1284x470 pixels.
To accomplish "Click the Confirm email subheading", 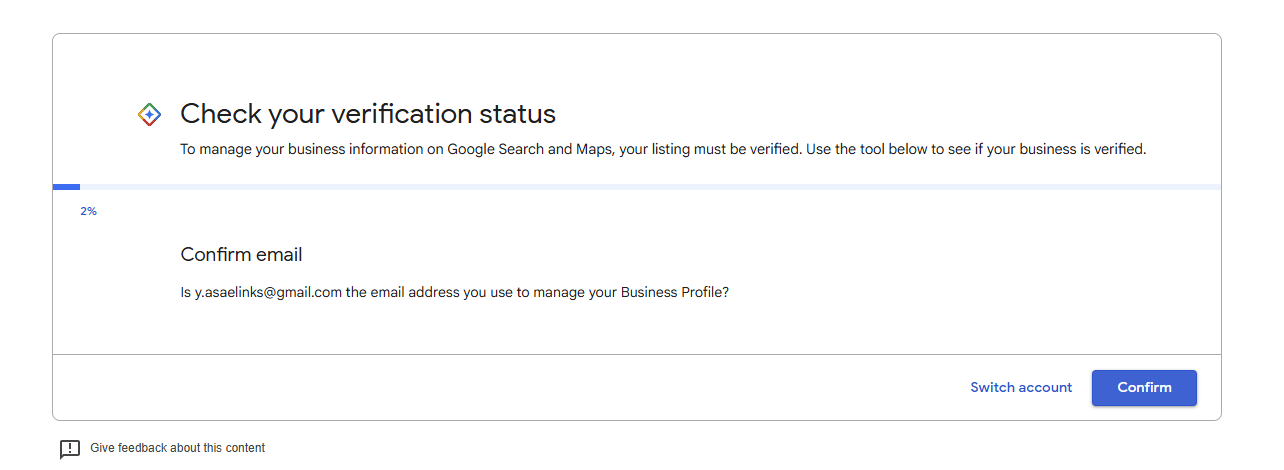I will pyautogui.click(x=241, y=255).
